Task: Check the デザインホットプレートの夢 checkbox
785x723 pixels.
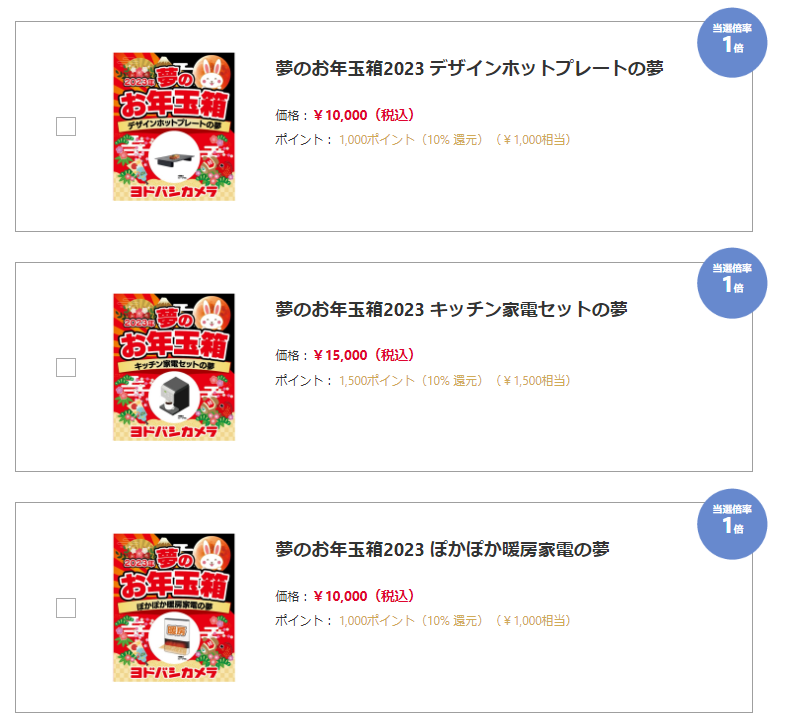Action: click(x=66, y=126)
